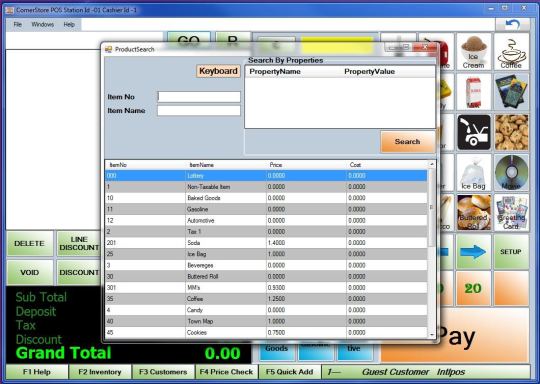Click F5 Quick Add
Screen dimensions: 540x384
click(x=290, y=372)
